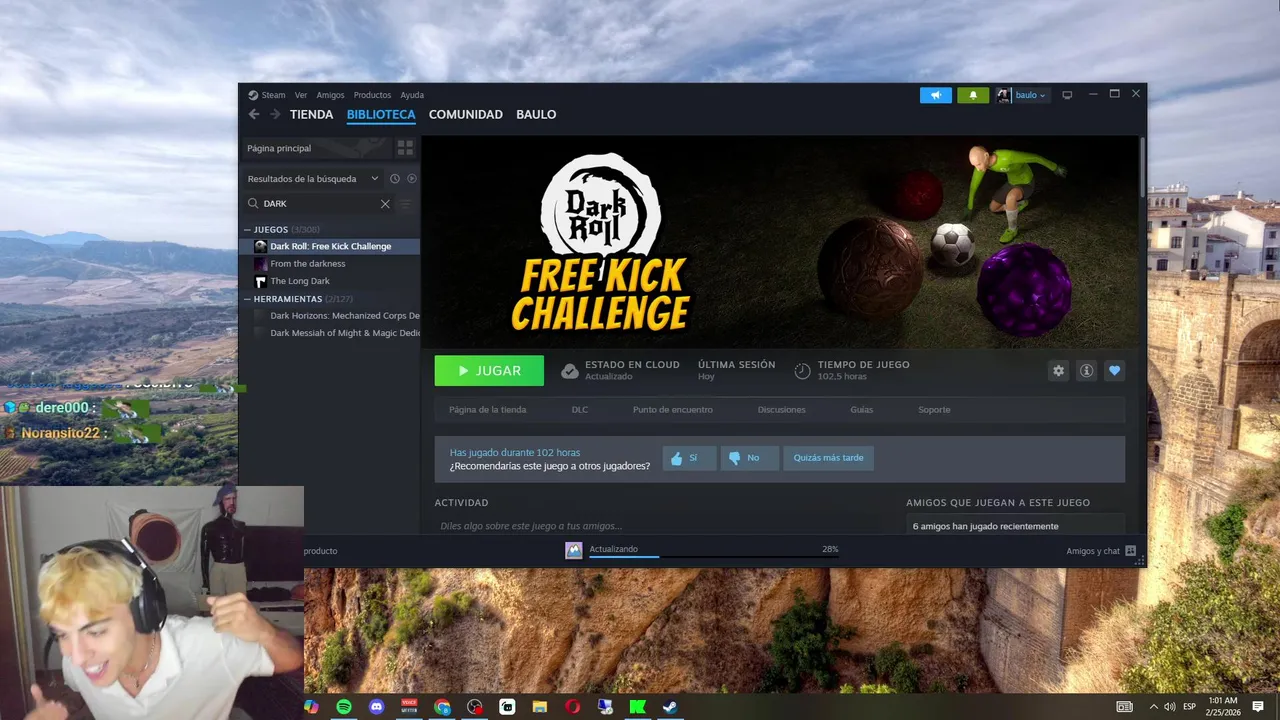Image resolution: width=1280 pixels, height=720 pixels.
Task: Click the green JUGAR button
Action: [489, 371]
